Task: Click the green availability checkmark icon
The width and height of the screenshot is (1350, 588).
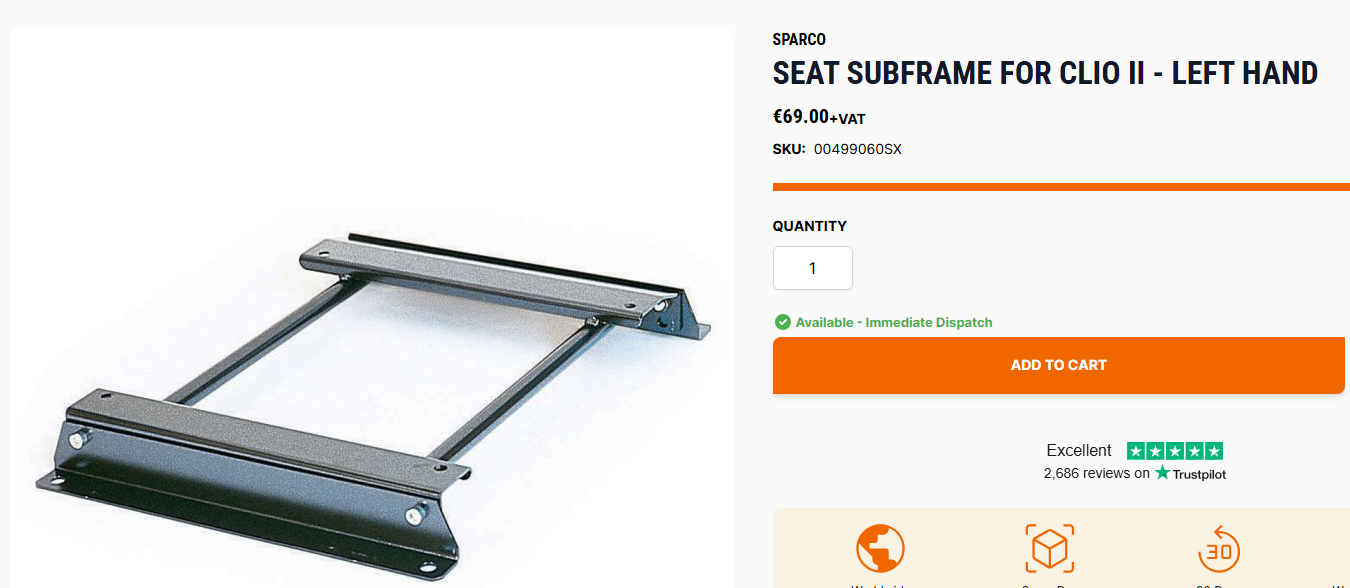Action: [x=783, y=322]
